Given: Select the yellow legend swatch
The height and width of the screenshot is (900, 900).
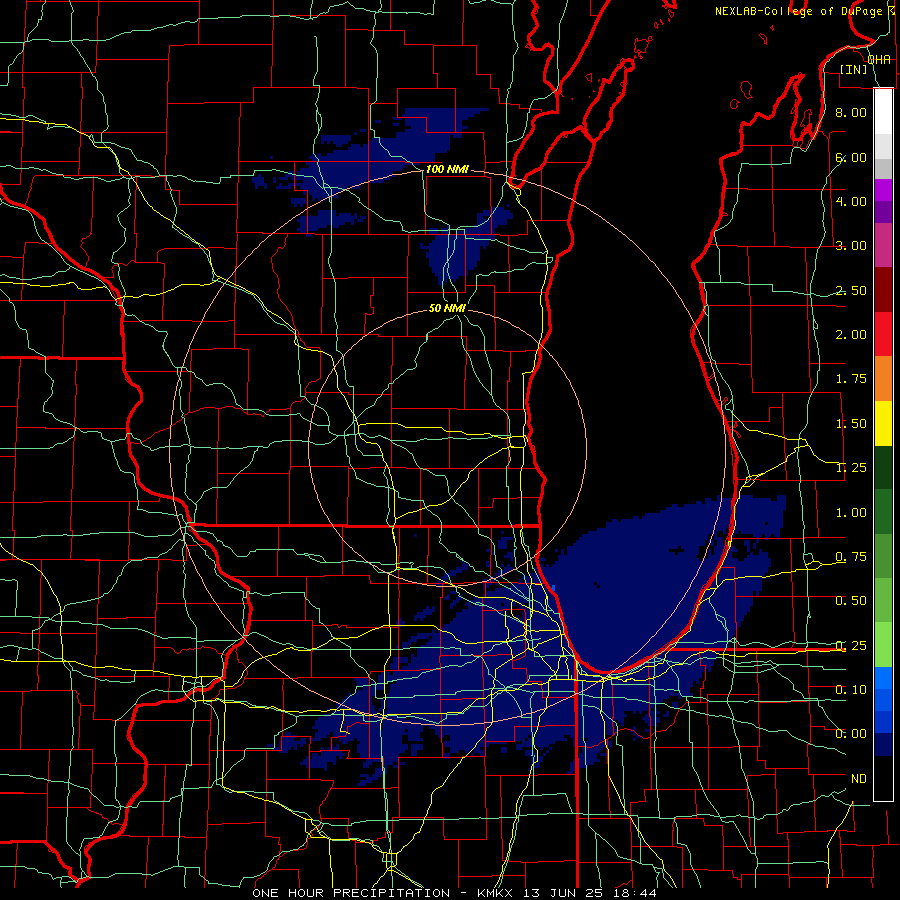Looking at the screenshot, I should (883, 423).
